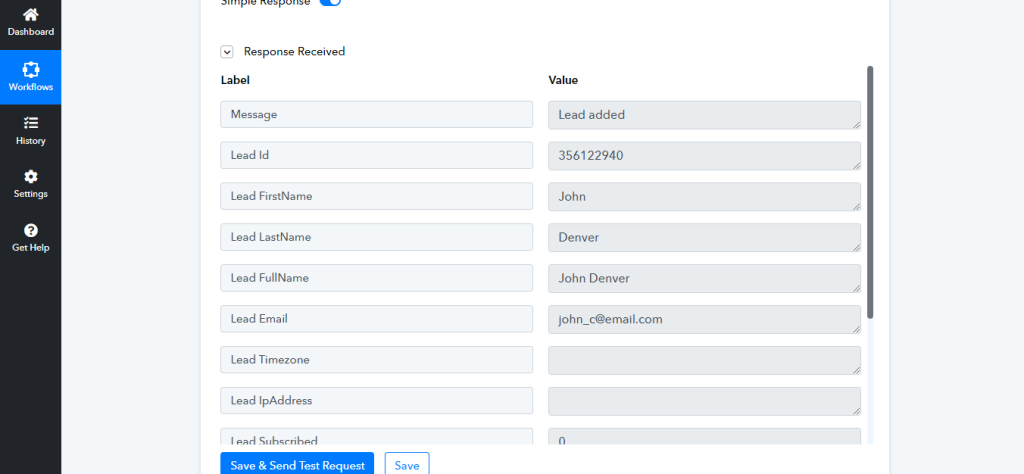Screen dimensions: 1024x474
Task: Click Save & Send Test Request
Action: tap(297, 464)
